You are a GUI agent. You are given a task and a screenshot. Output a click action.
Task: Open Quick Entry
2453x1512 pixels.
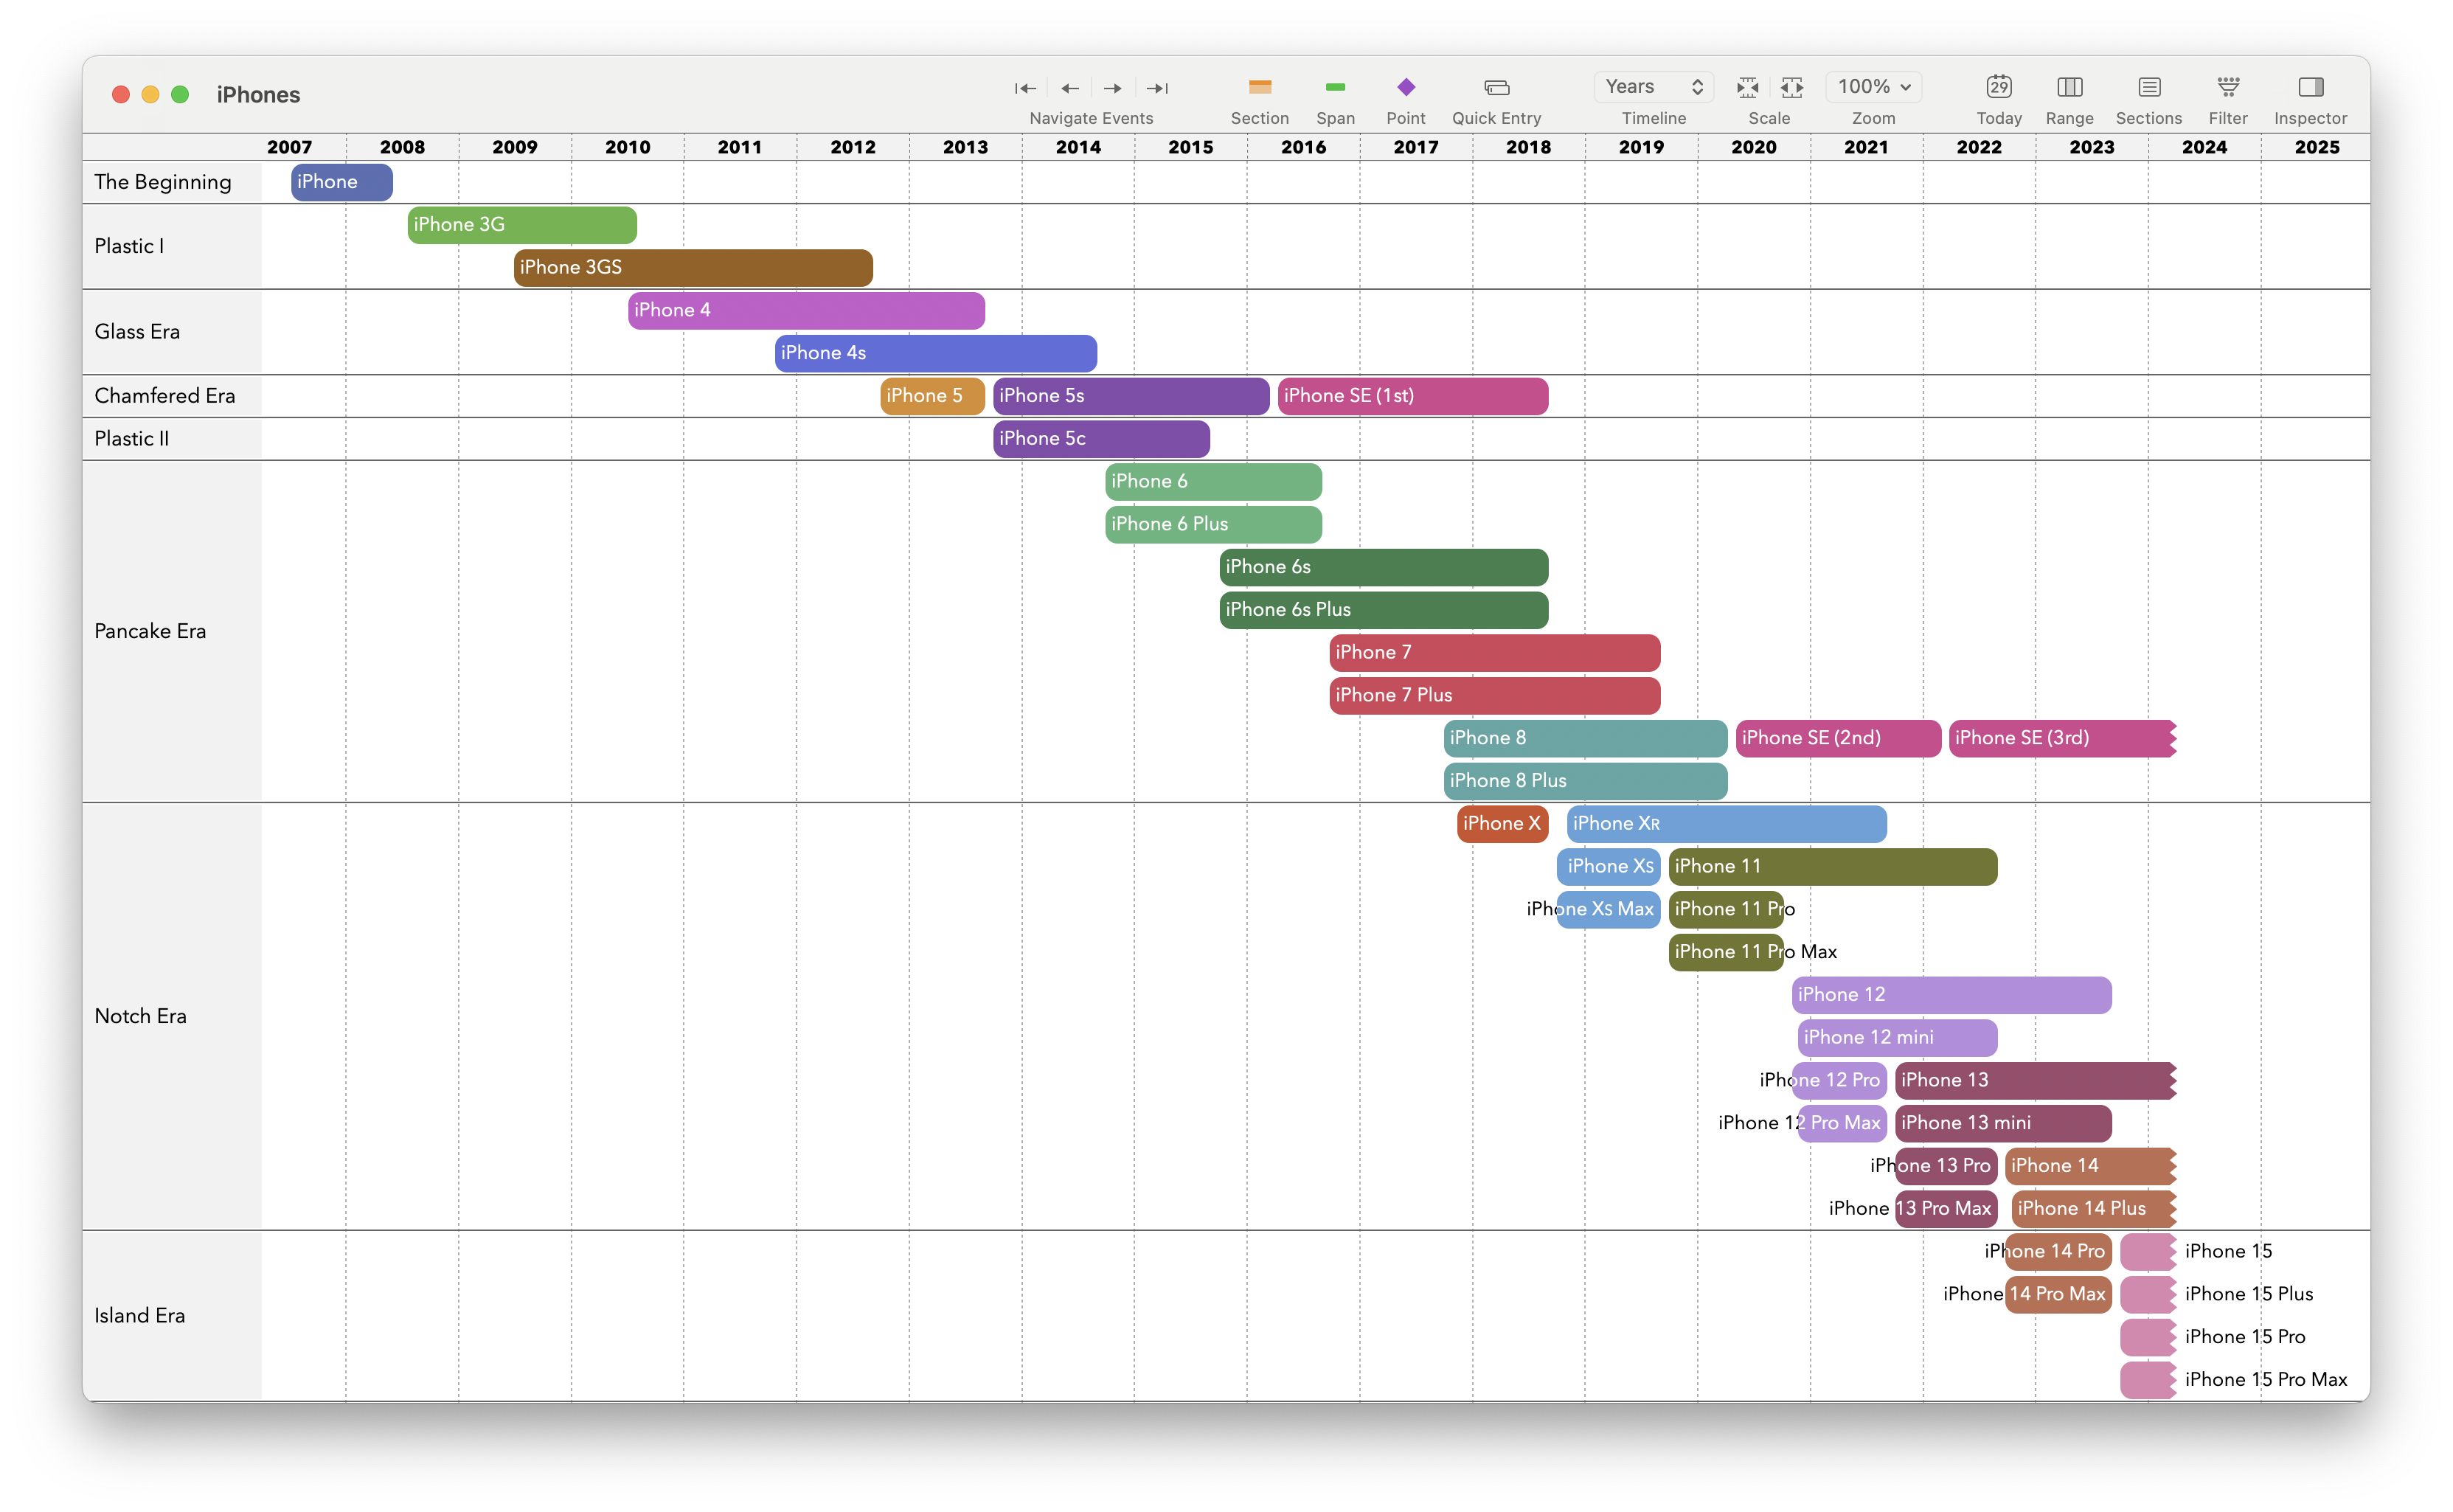click(1497, 88)
